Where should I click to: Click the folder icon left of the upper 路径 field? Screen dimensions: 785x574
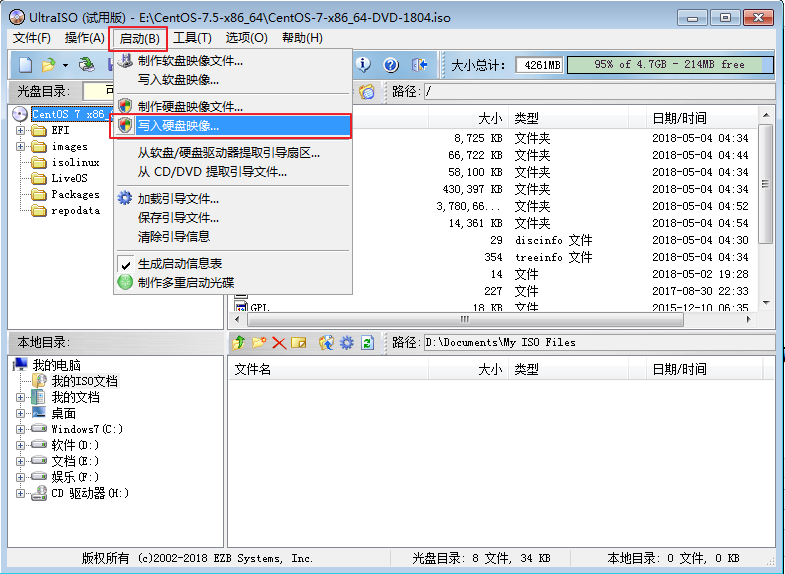(x=367, y=92)
